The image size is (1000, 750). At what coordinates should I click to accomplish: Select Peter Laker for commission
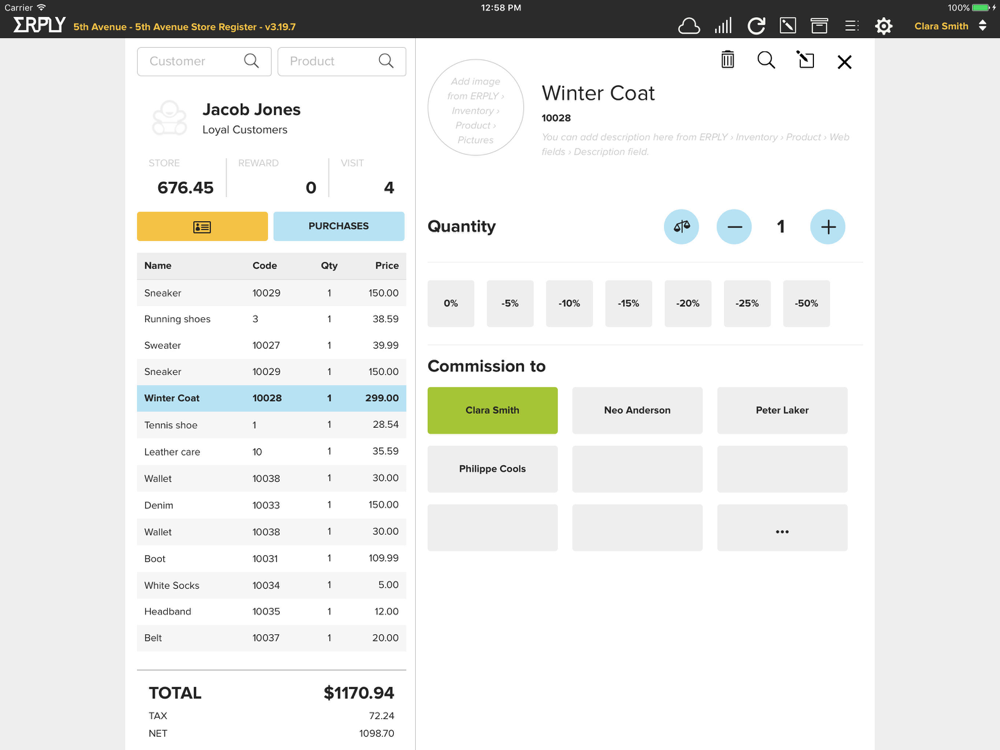(x=782, y=410)
